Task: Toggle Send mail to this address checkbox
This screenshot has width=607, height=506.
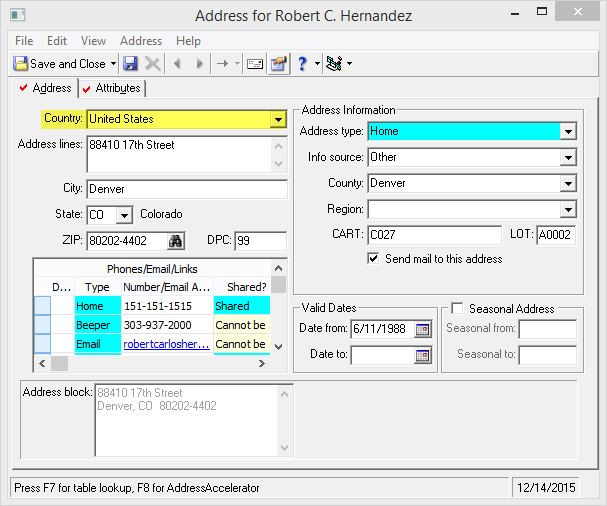Action: [x=373, y=259]
